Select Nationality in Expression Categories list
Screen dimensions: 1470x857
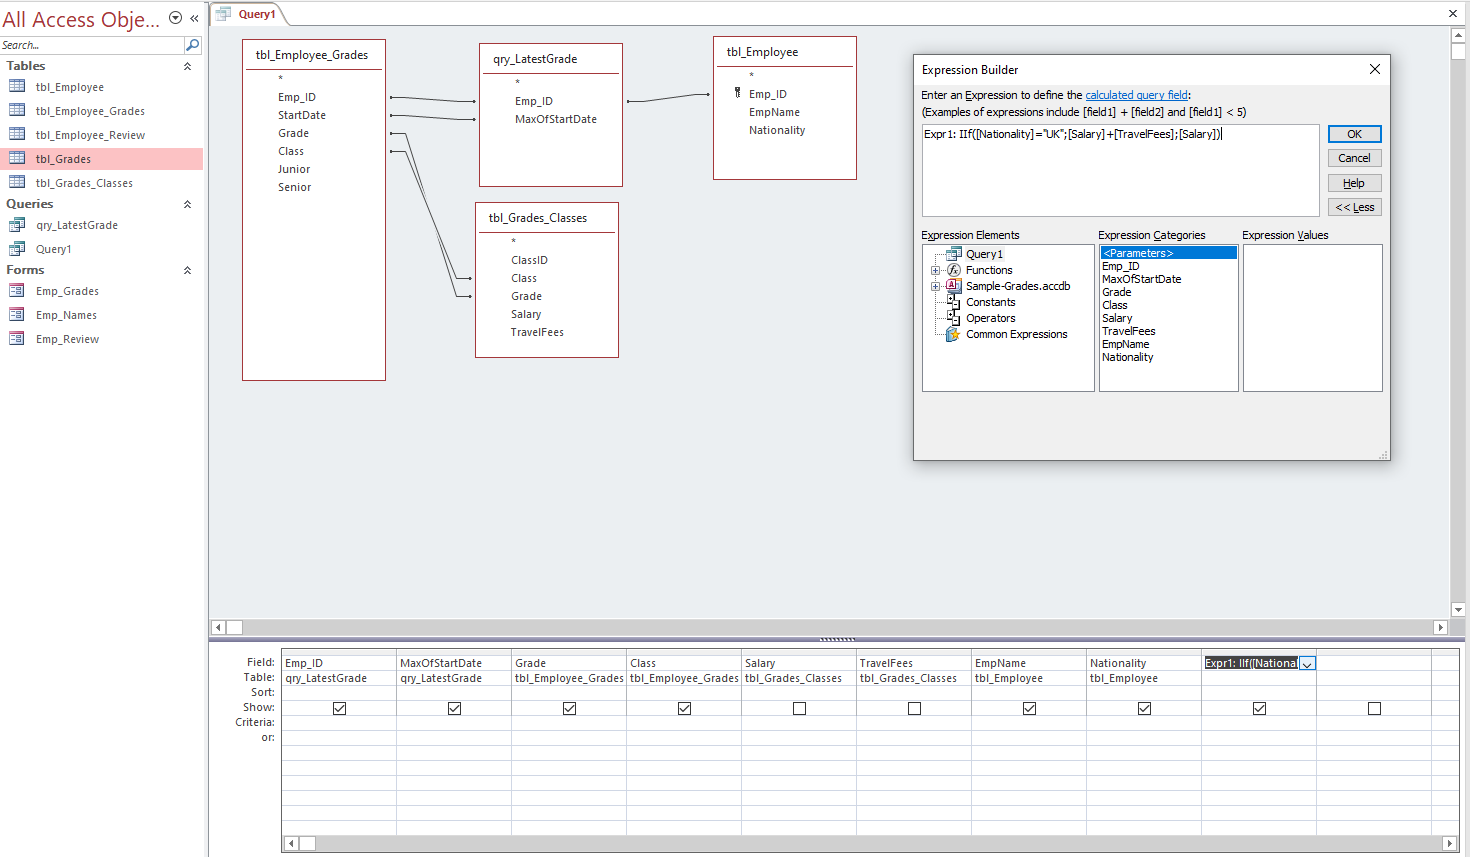point(1127,357)
